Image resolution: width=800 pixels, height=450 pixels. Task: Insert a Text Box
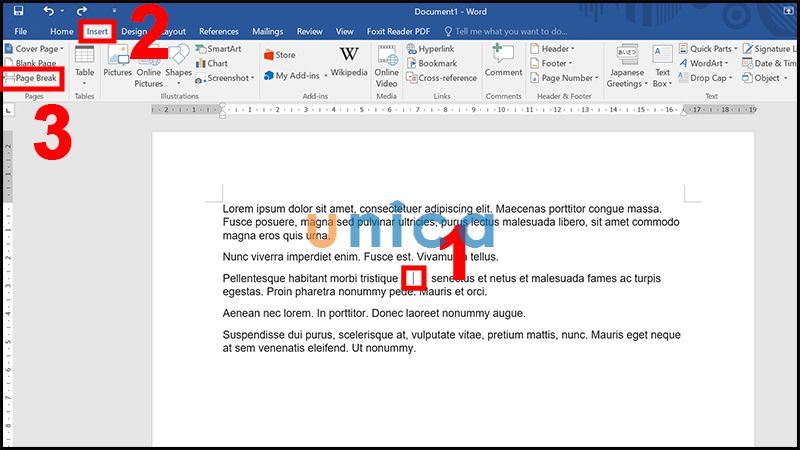662,66
